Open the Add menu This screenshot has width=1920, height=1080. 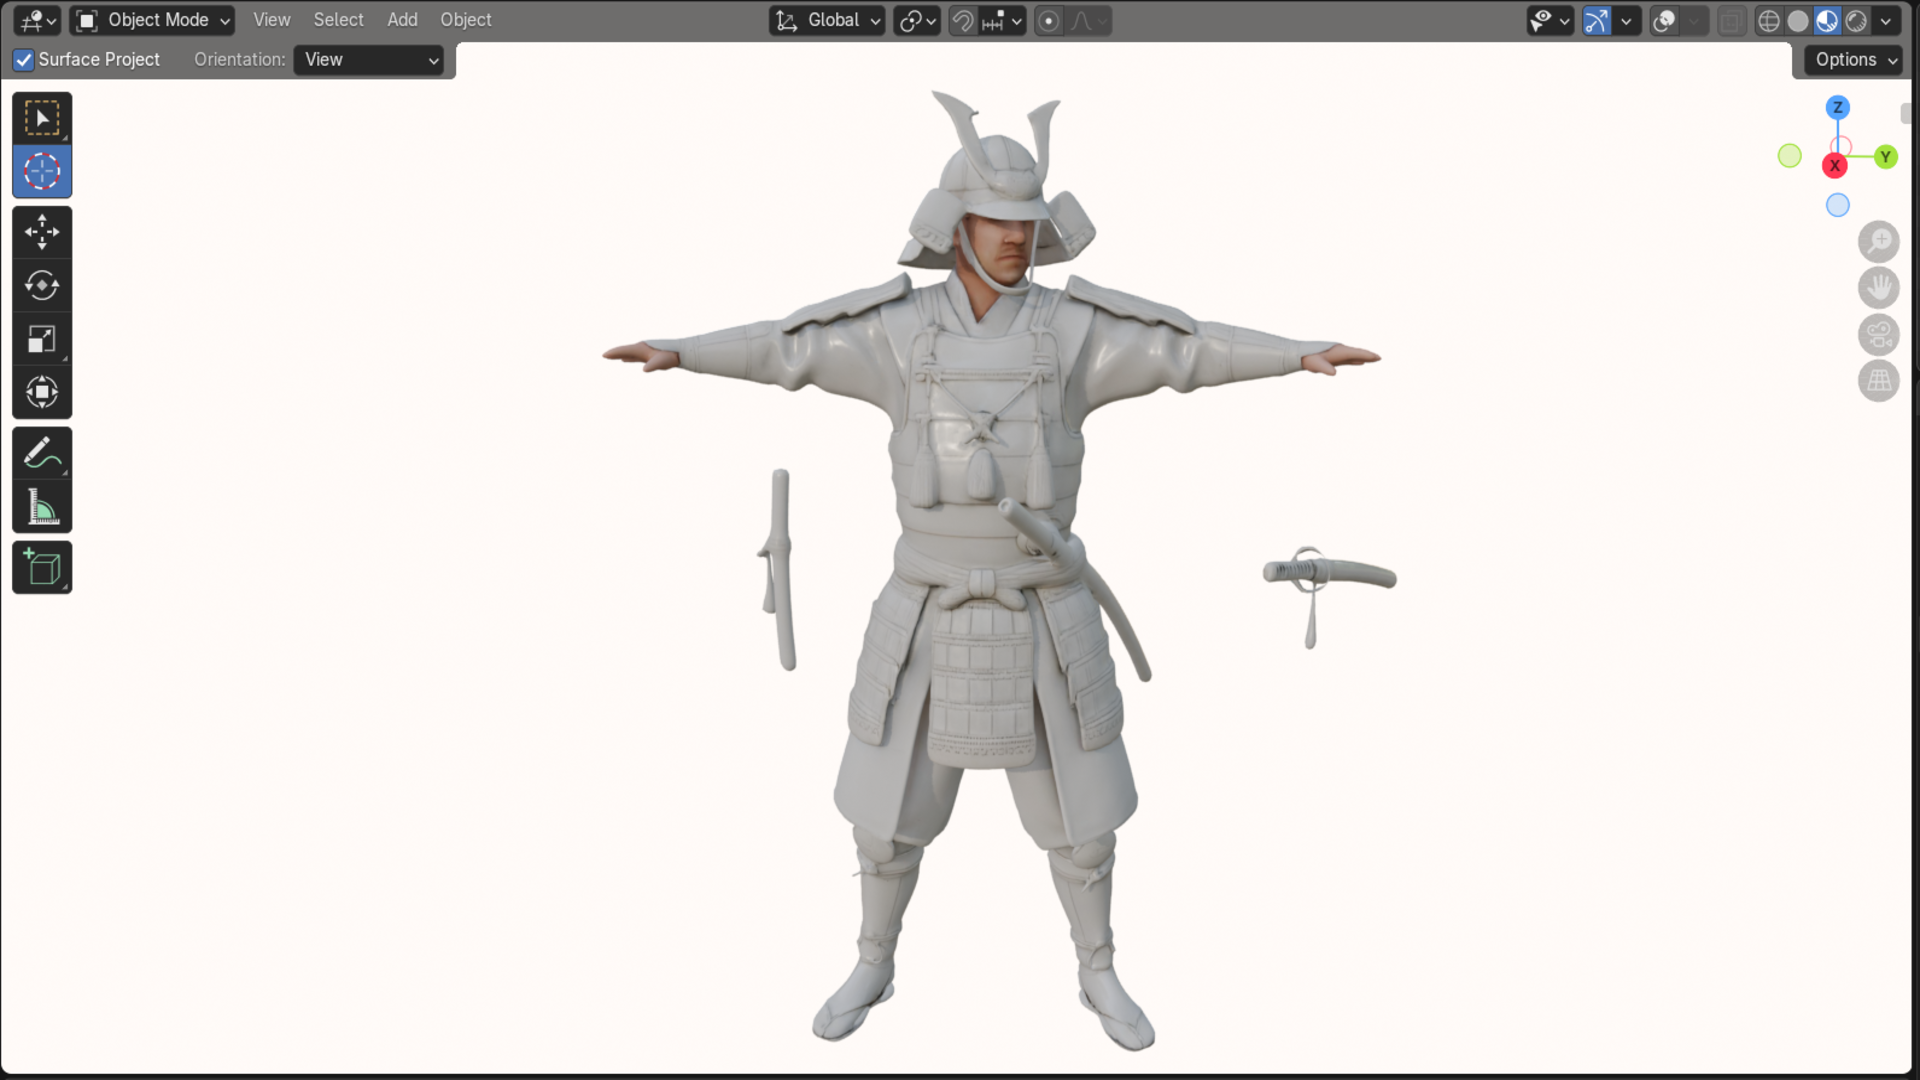coord(402,20)
